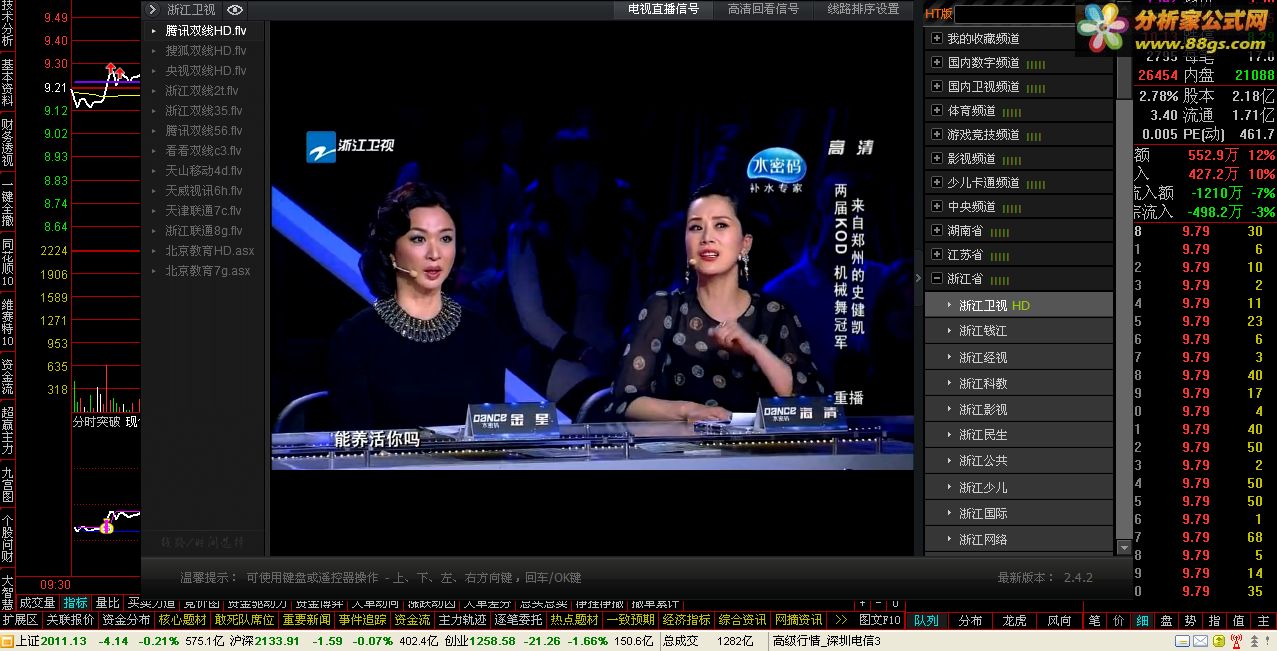Select the 细 view tab
Image resolution: width=1277 pixels, height=651 pixels.
[1142, 620]
